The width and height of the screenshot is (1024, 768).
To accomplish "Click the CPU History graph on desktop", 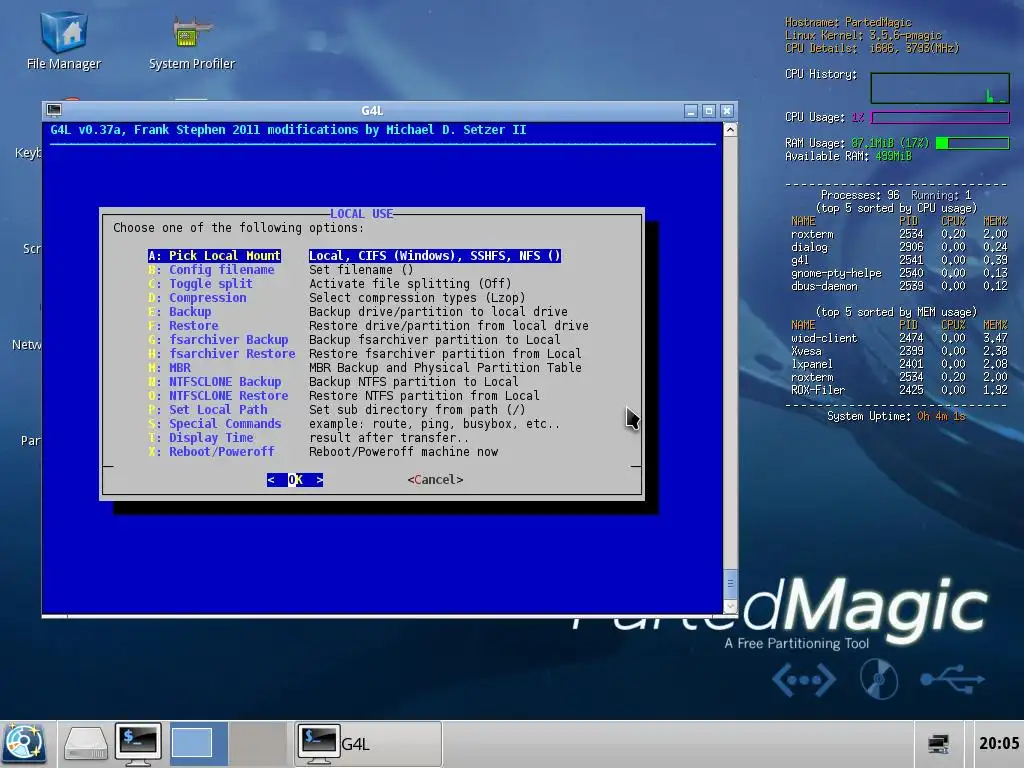I will pos(940,88).
